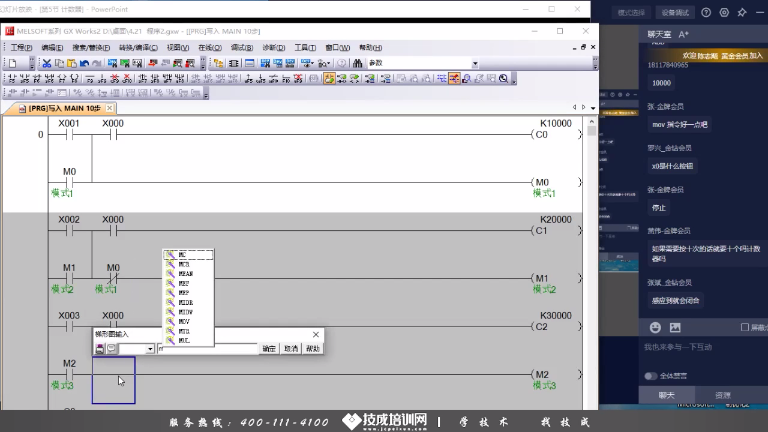Click the cF9 delete horizontal line icon
The image size is (768, 432).
[115, 78]
